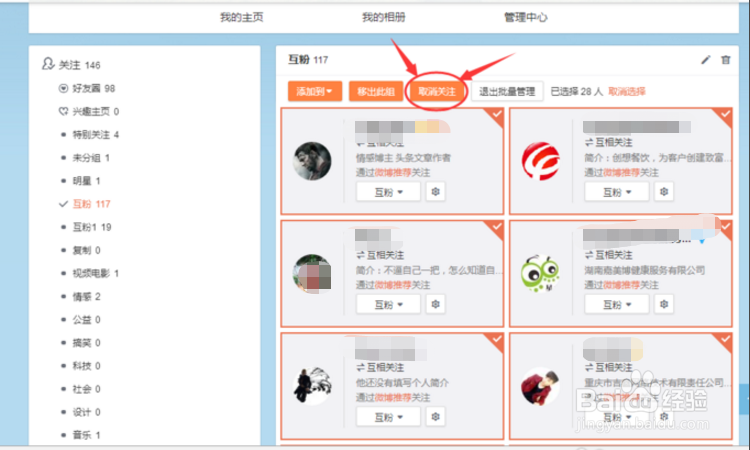
Task: Click the 兴趣主页 heart icon
Action: pos(63,111)
